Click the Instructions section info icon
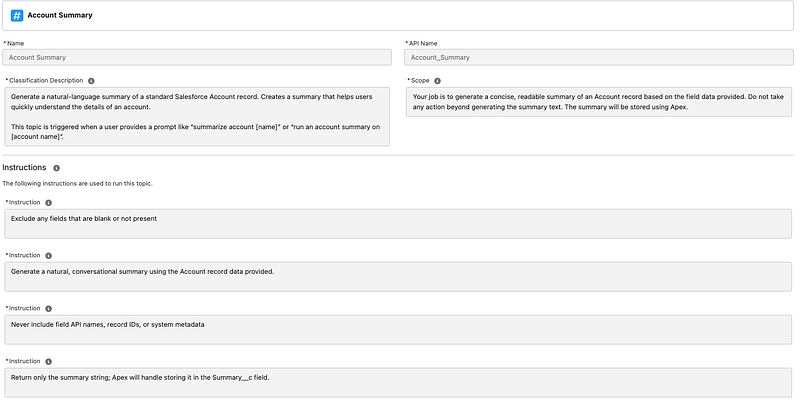This screenshot has height=403, width=800. [57, 168]
